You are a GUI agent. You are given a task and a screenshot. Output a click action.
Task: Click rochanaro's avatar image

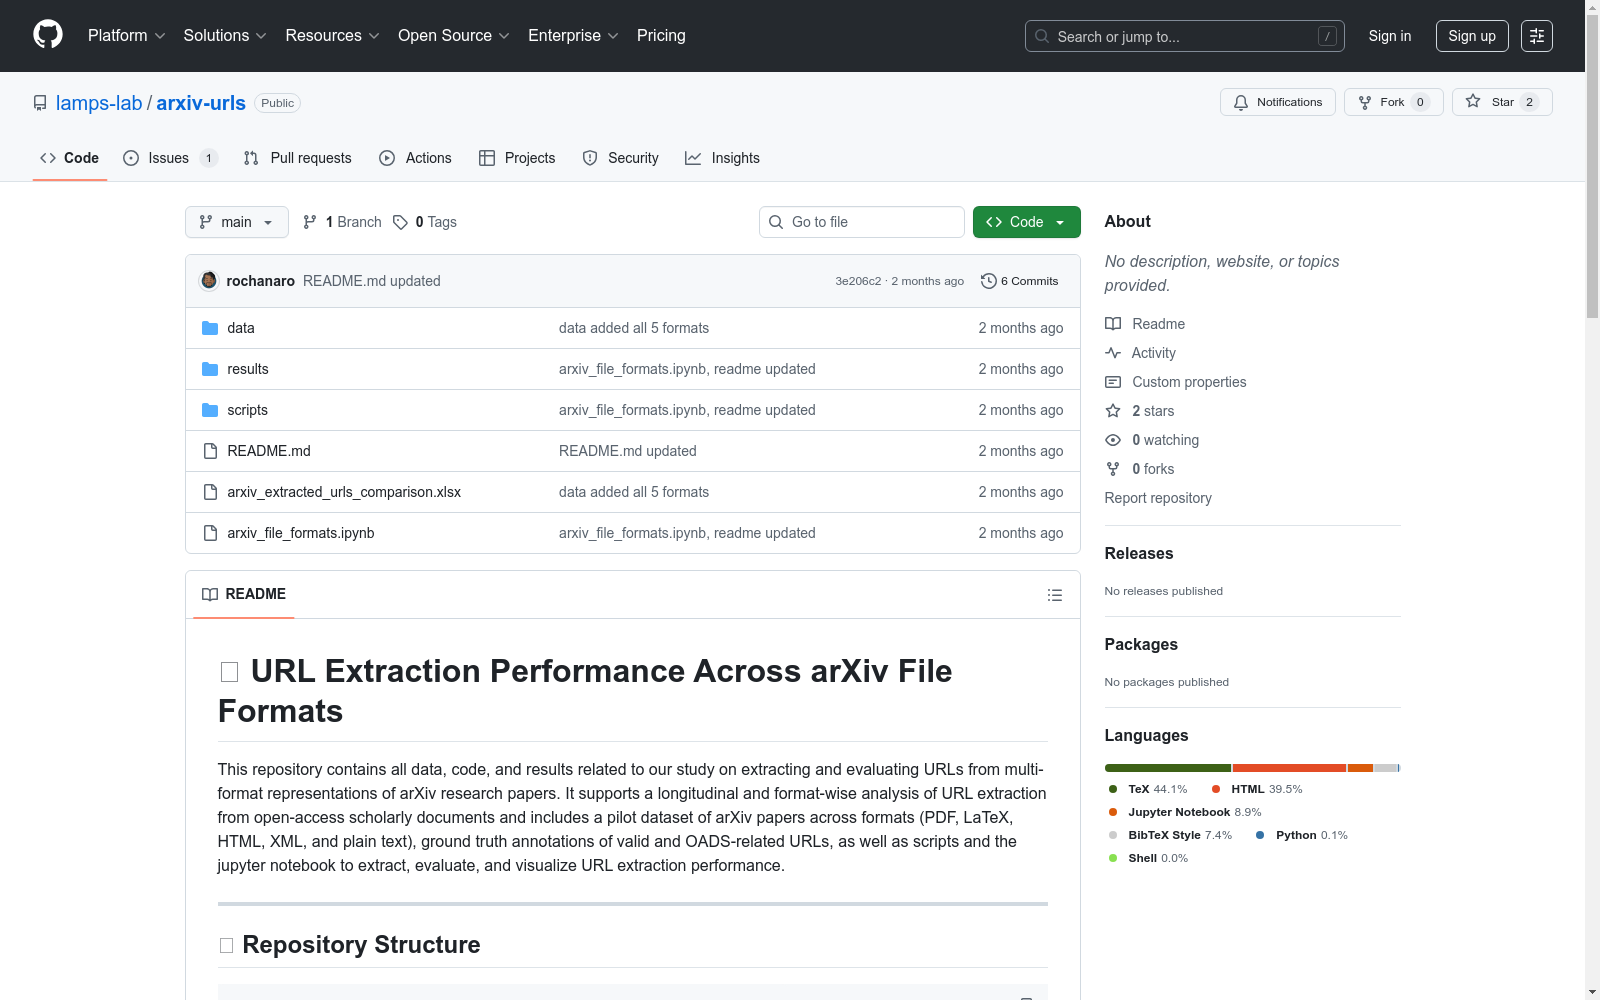click(x=209, y=280)
